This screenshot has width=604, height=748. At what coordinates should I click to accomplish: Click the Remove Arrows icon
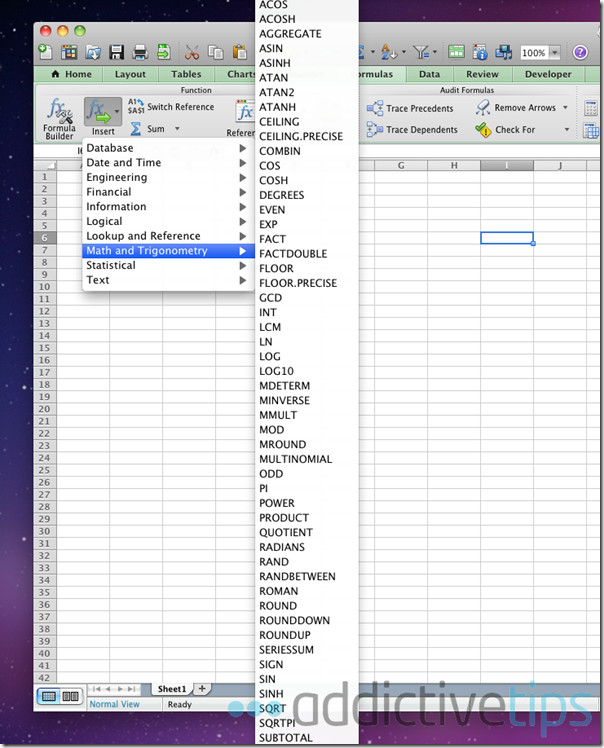[x=483, y=108]
